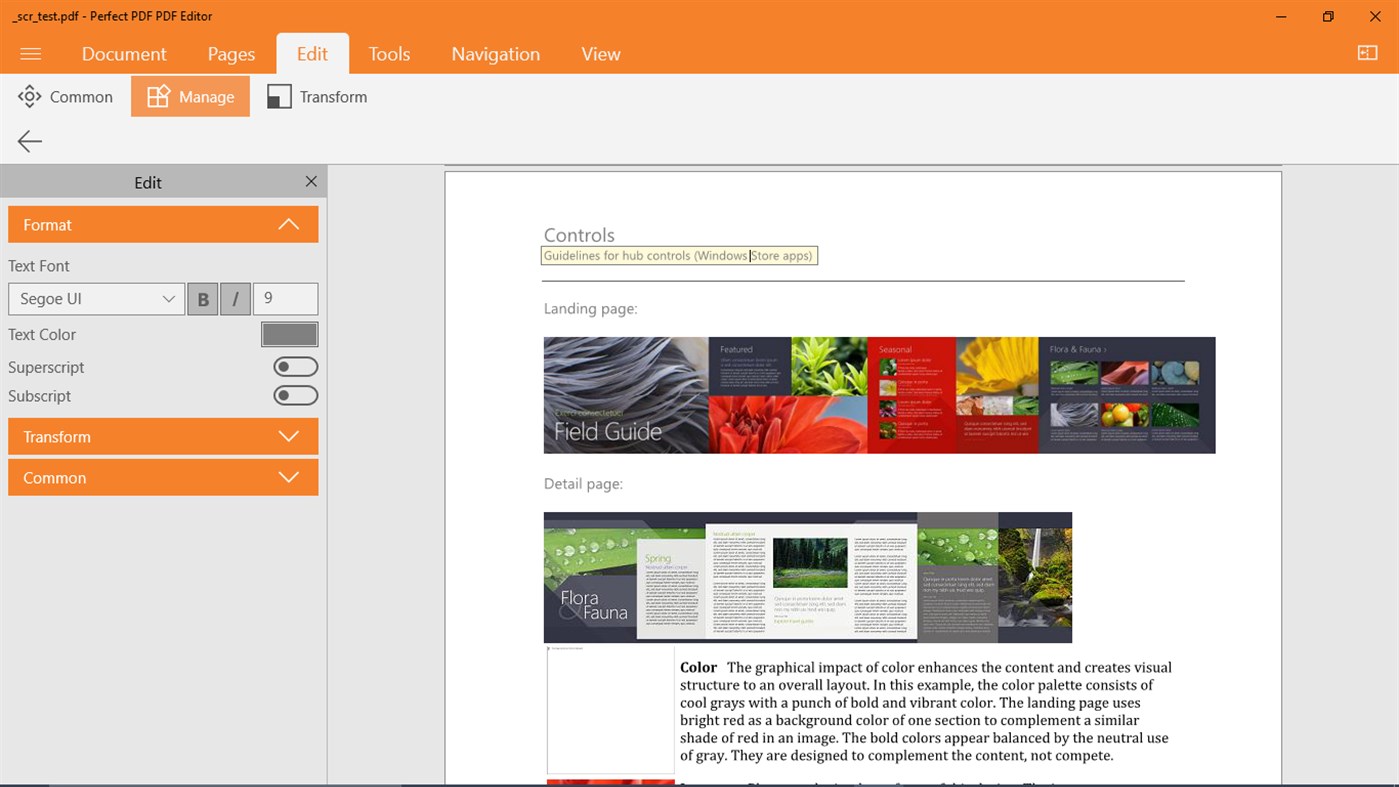1399x787 pixels.
Task: Click the back arrow below the ribbon
Action: [29, 141]
